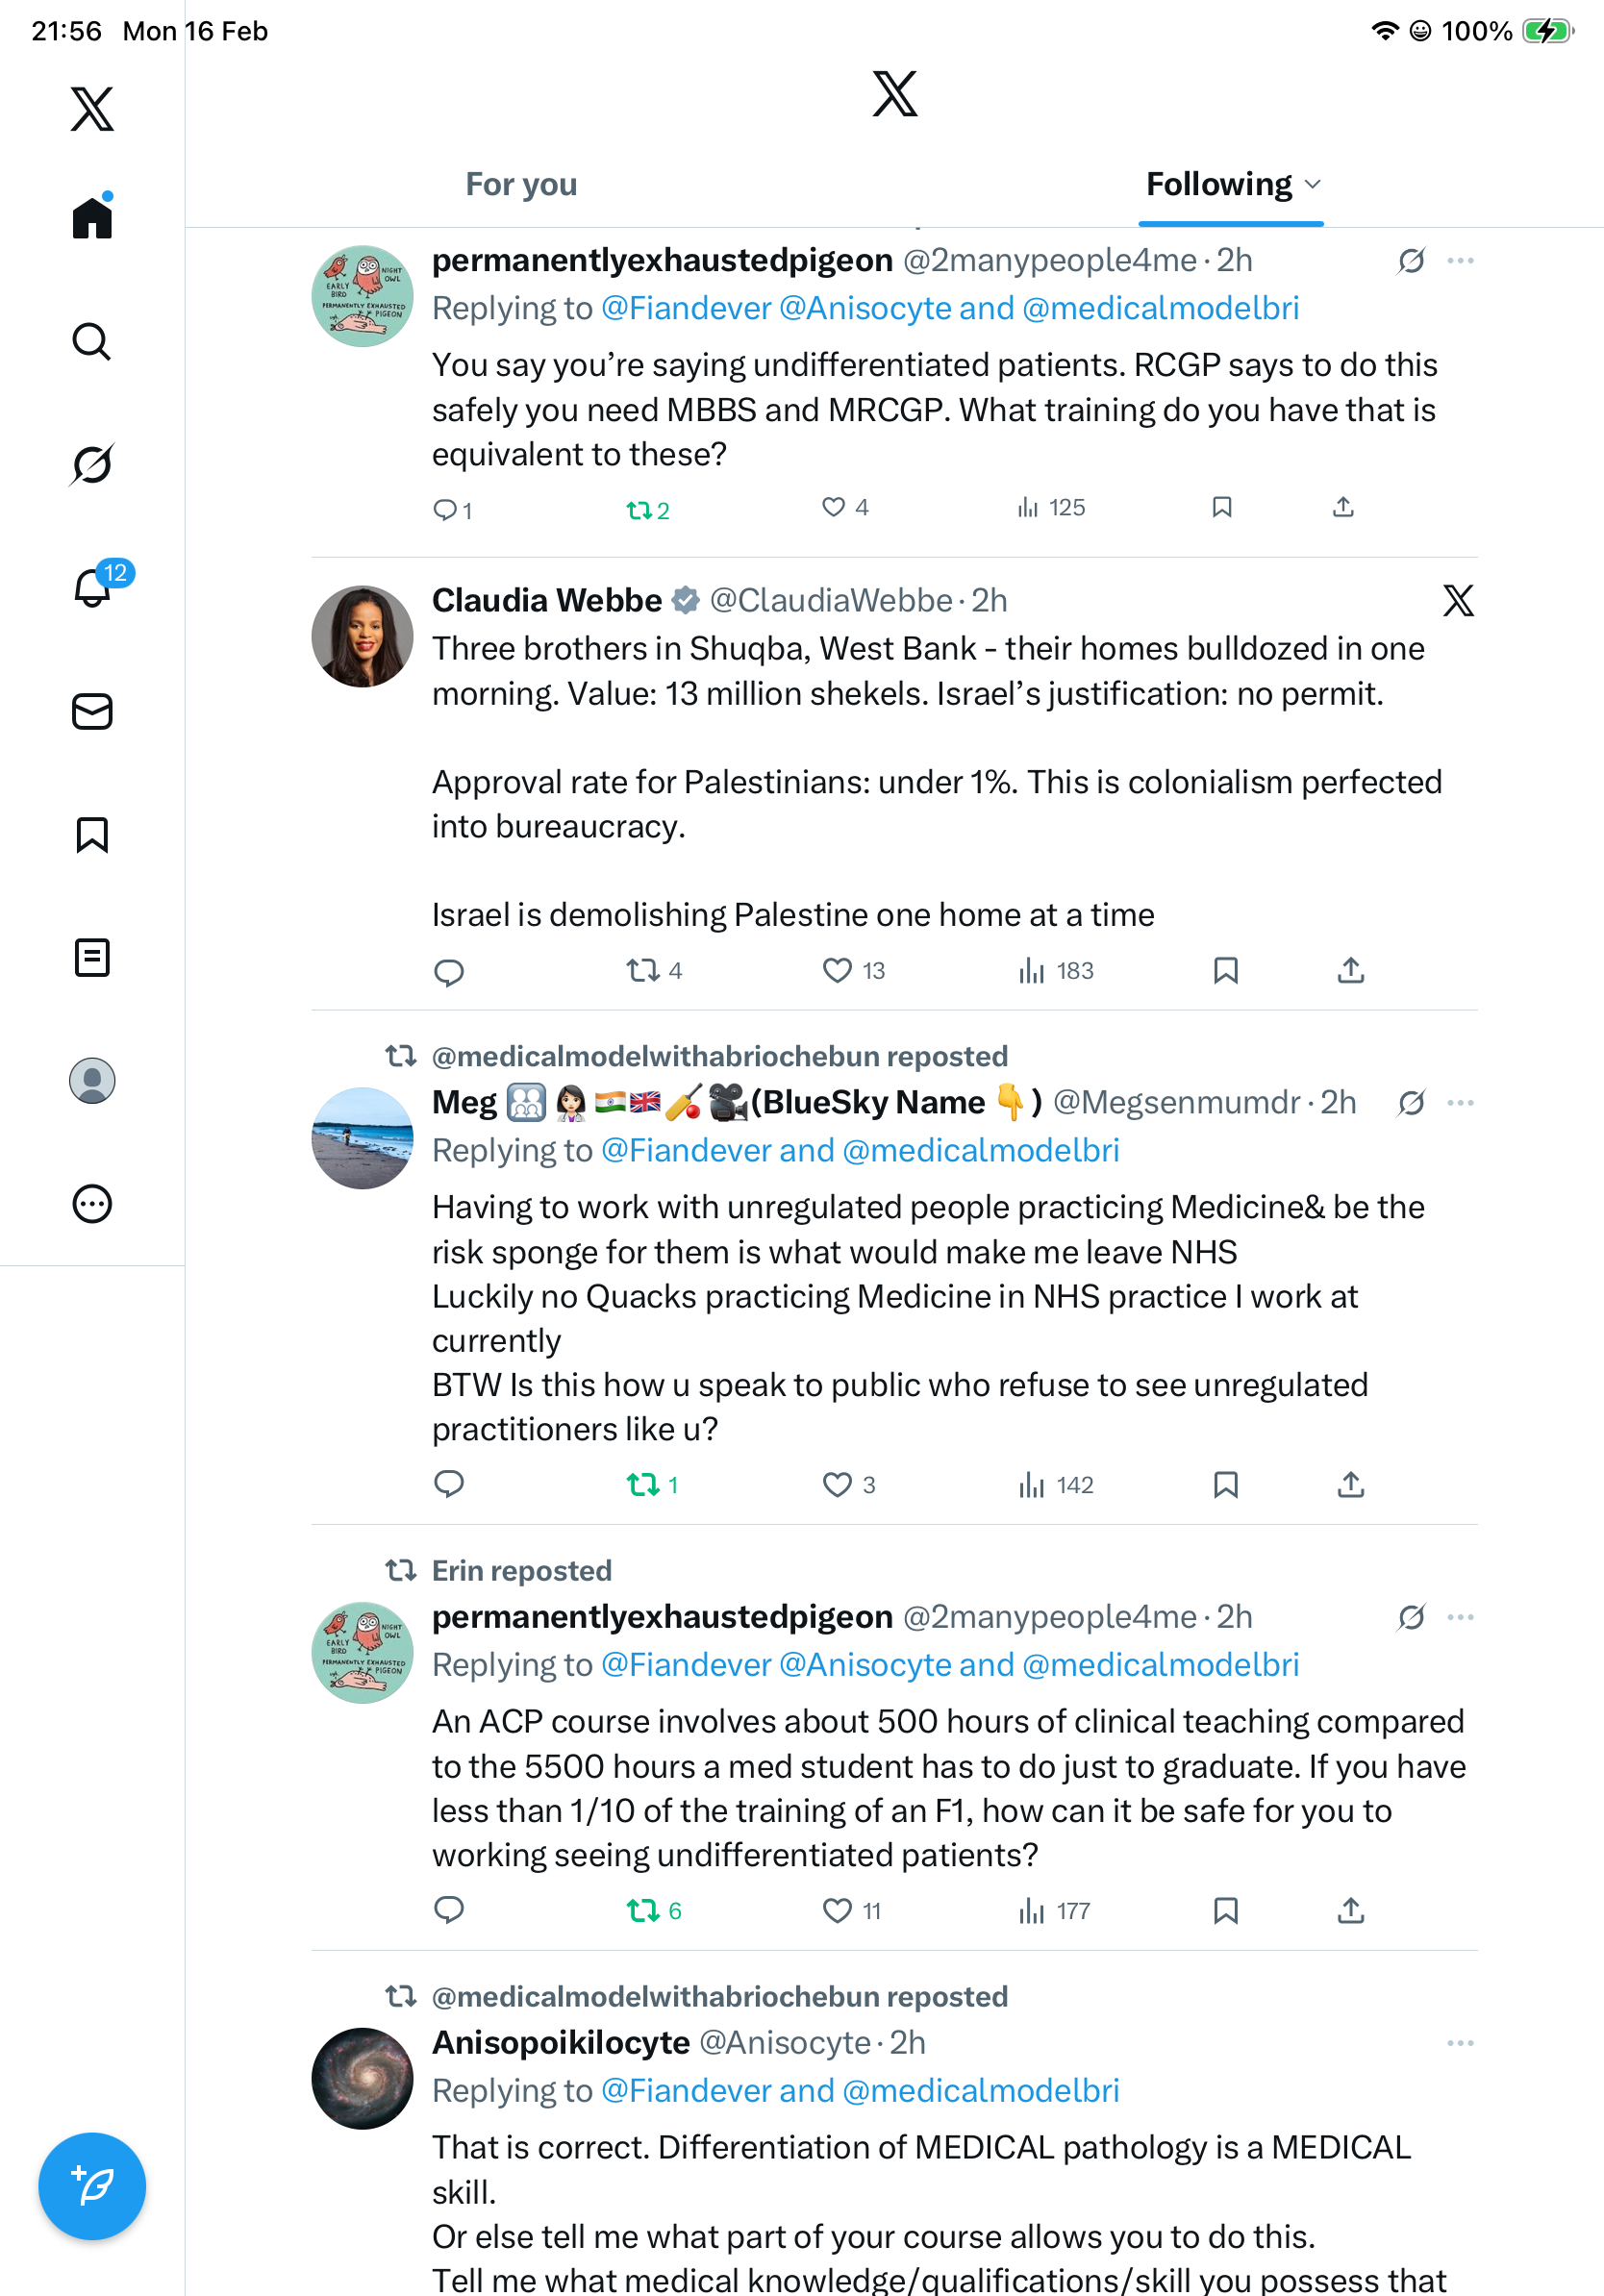Tap the compose new post button
Viewport: 1604px width, 2296px height.
point(92,2186)
